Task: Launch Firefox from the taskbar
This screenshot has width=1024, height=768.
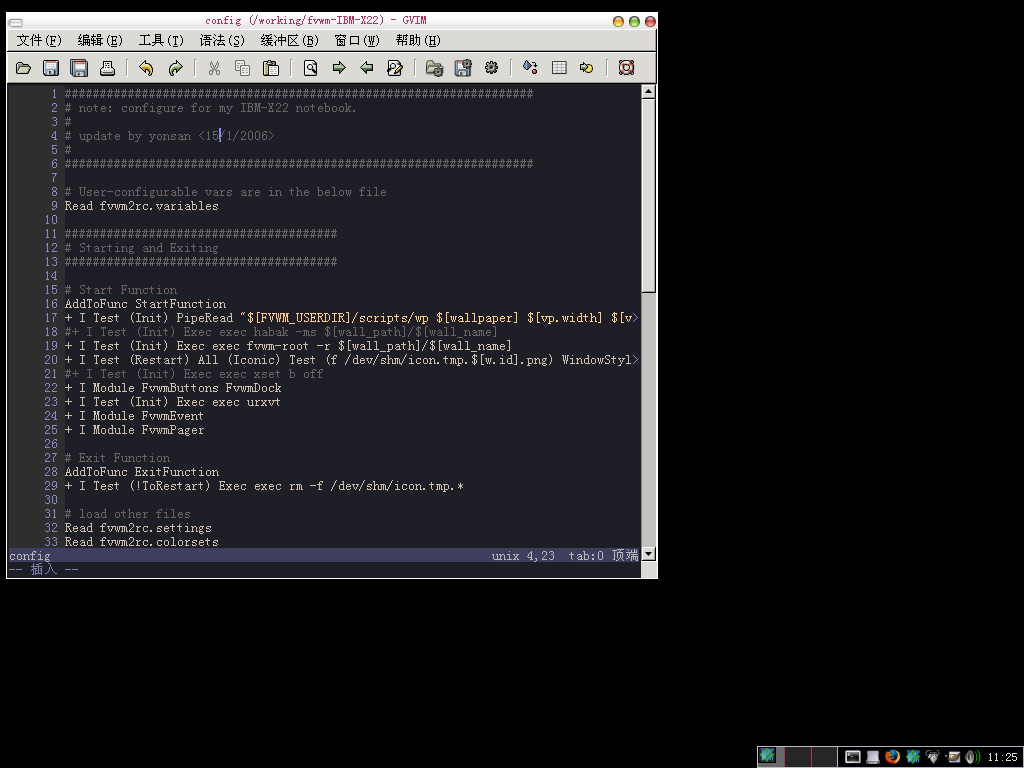Action: (x=893, y=757)
